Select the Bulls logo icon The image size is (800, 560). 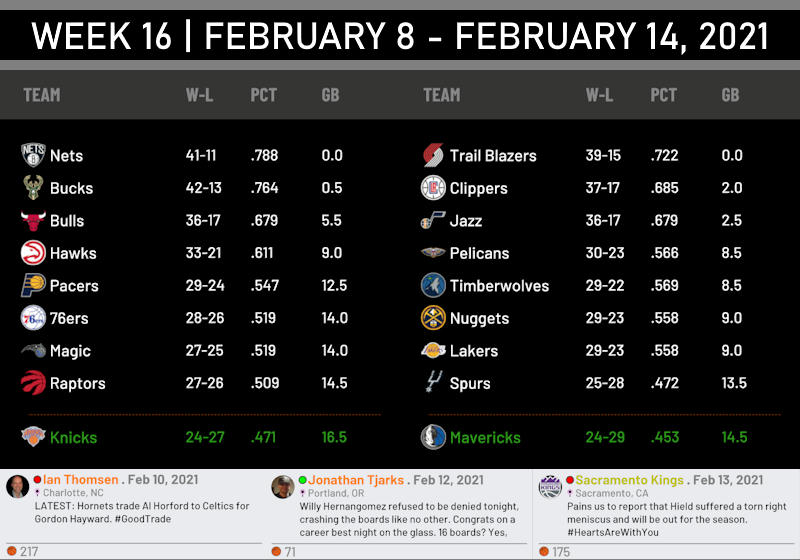coord(33,220)
